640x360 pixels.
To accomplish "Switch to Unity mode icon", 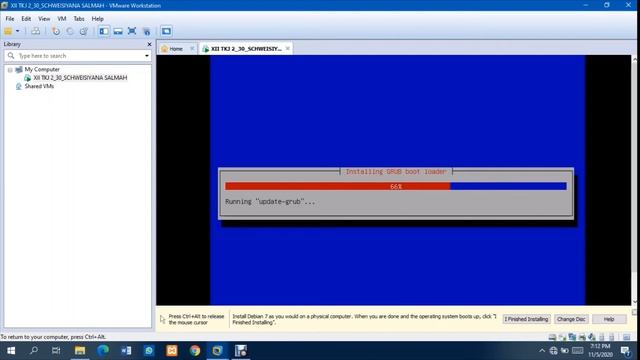I will 147,31.
